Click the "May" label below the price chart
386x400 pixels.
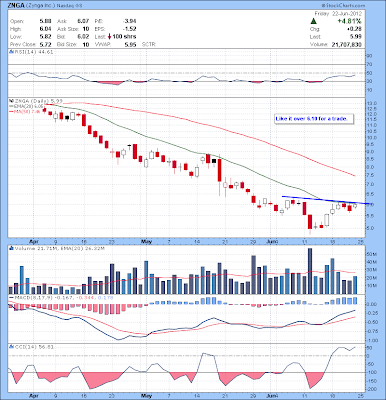point(146,241)
